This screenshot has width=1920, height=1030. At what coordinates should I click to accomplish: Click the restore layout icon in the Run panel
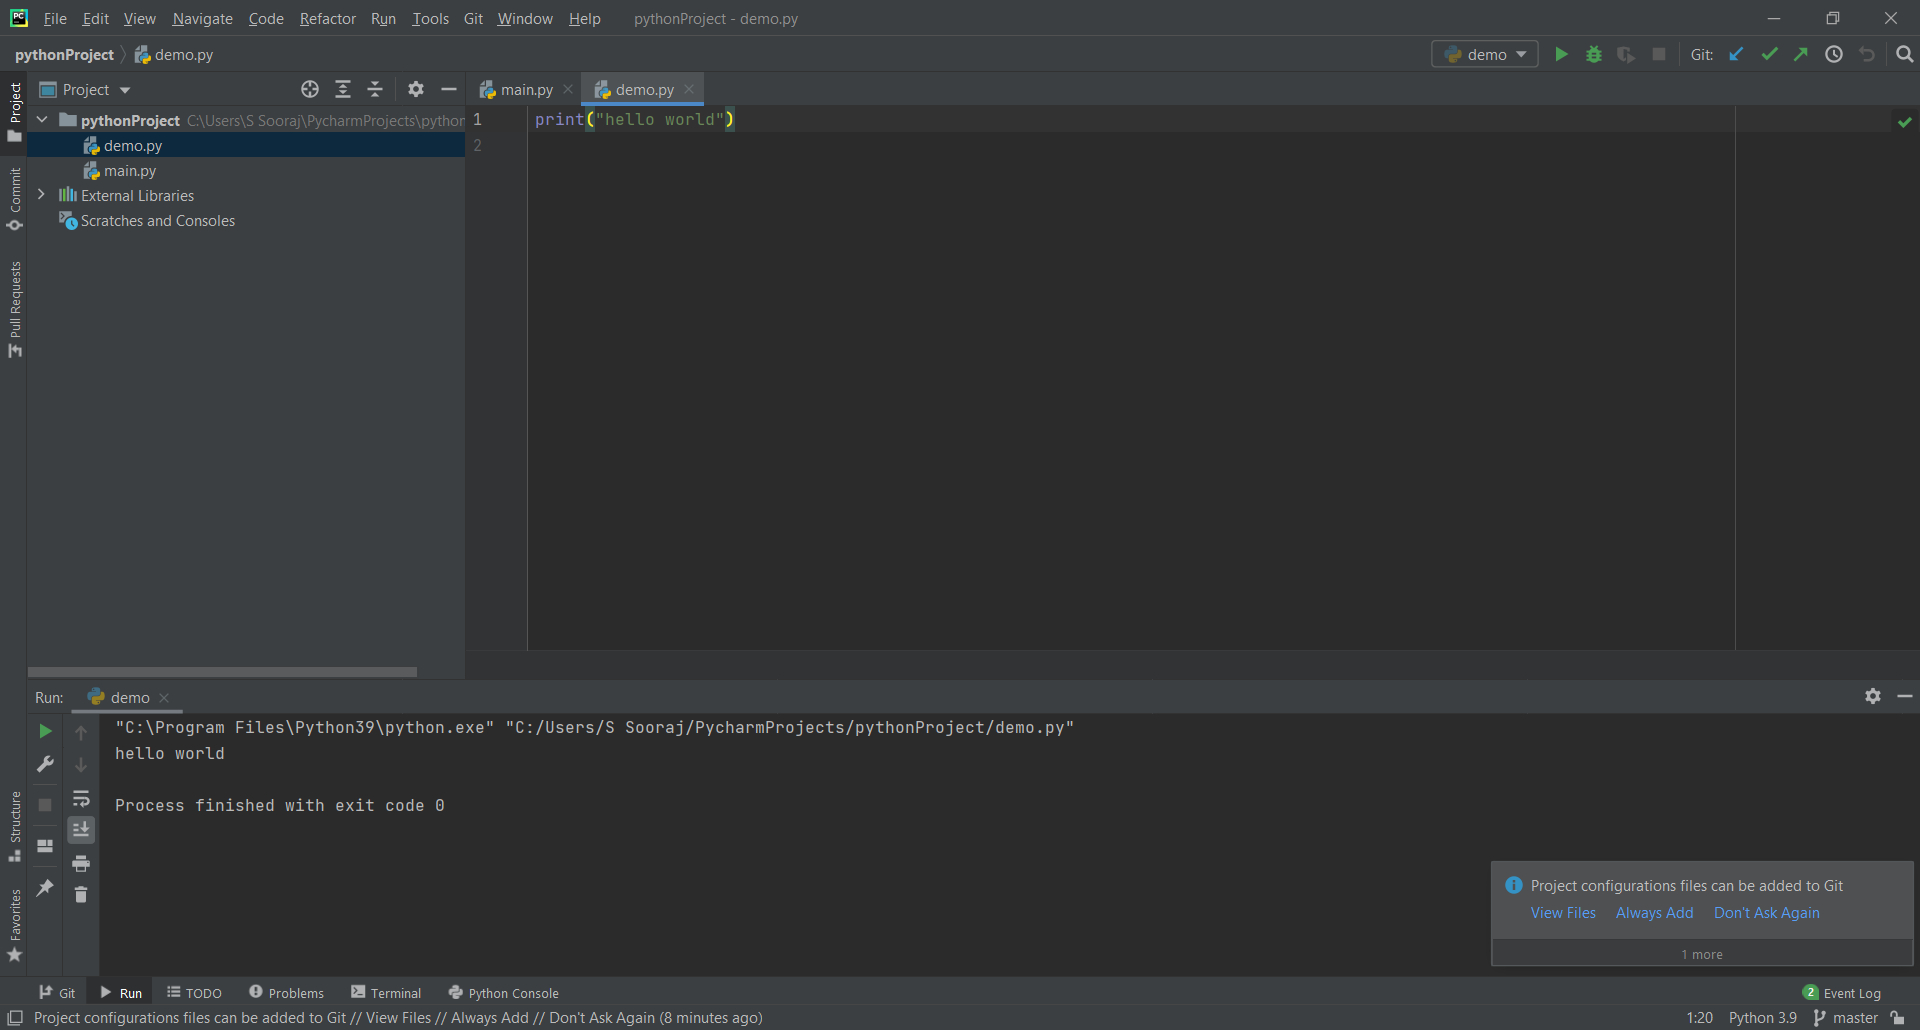pos(45,846)
